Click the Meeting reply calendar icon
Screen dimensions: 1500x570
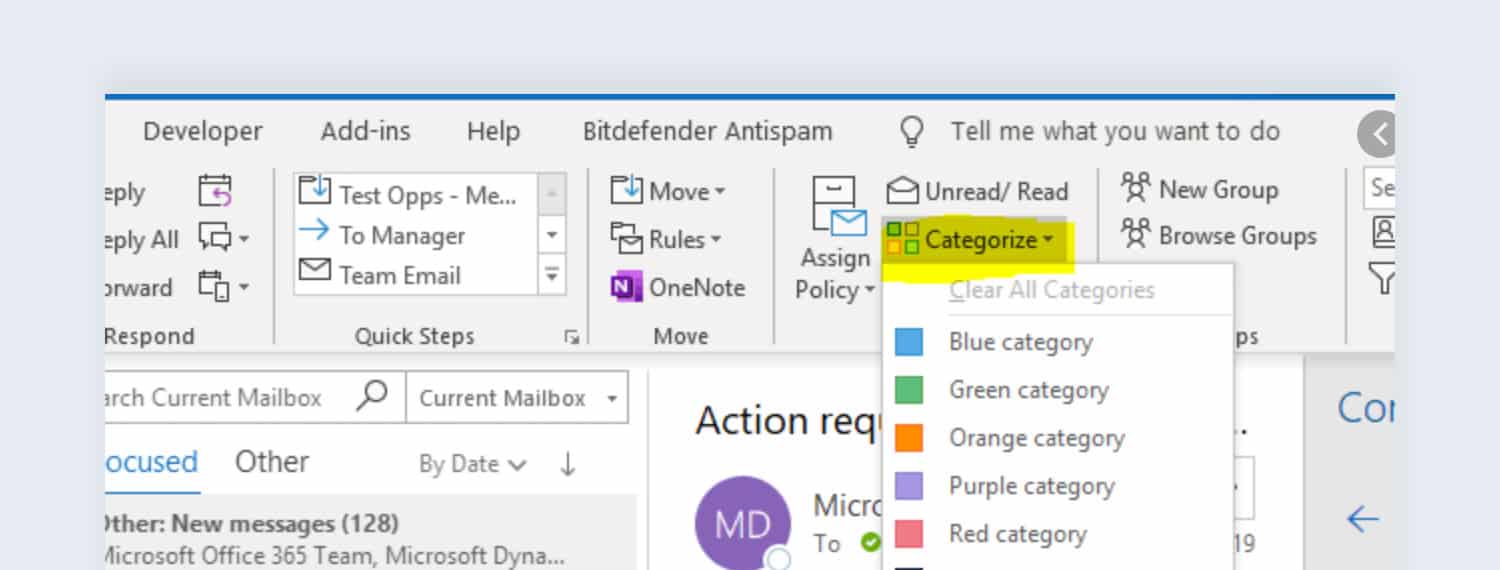coord(215,190)
